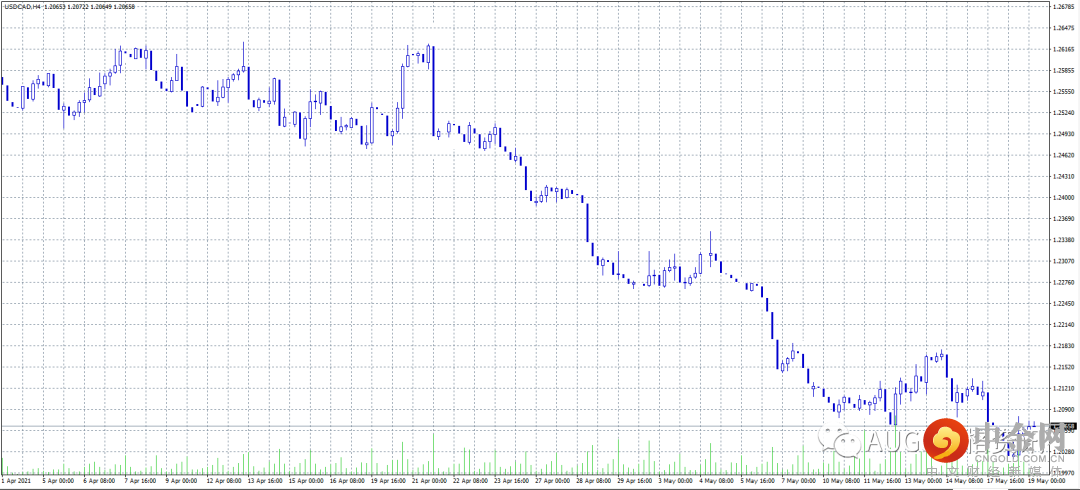Click the 1.26785 price label

1064,7
